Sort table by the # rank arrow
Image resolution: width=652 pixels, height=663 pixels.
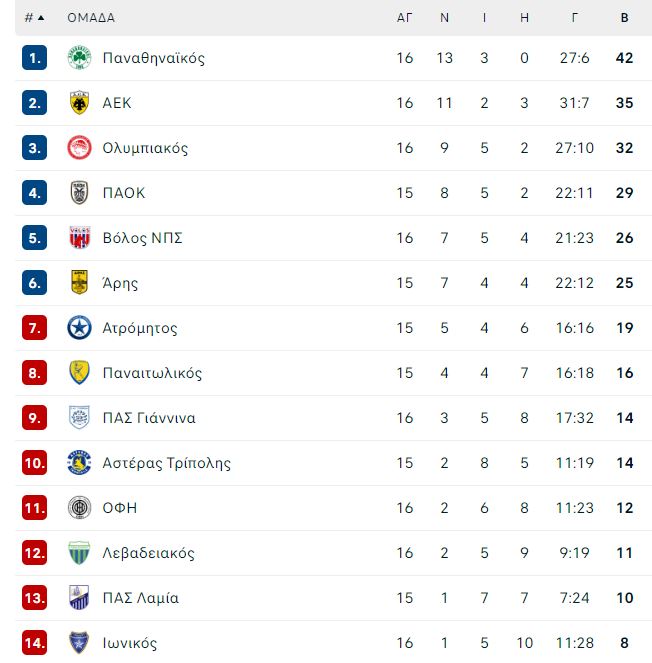(35, 18)
